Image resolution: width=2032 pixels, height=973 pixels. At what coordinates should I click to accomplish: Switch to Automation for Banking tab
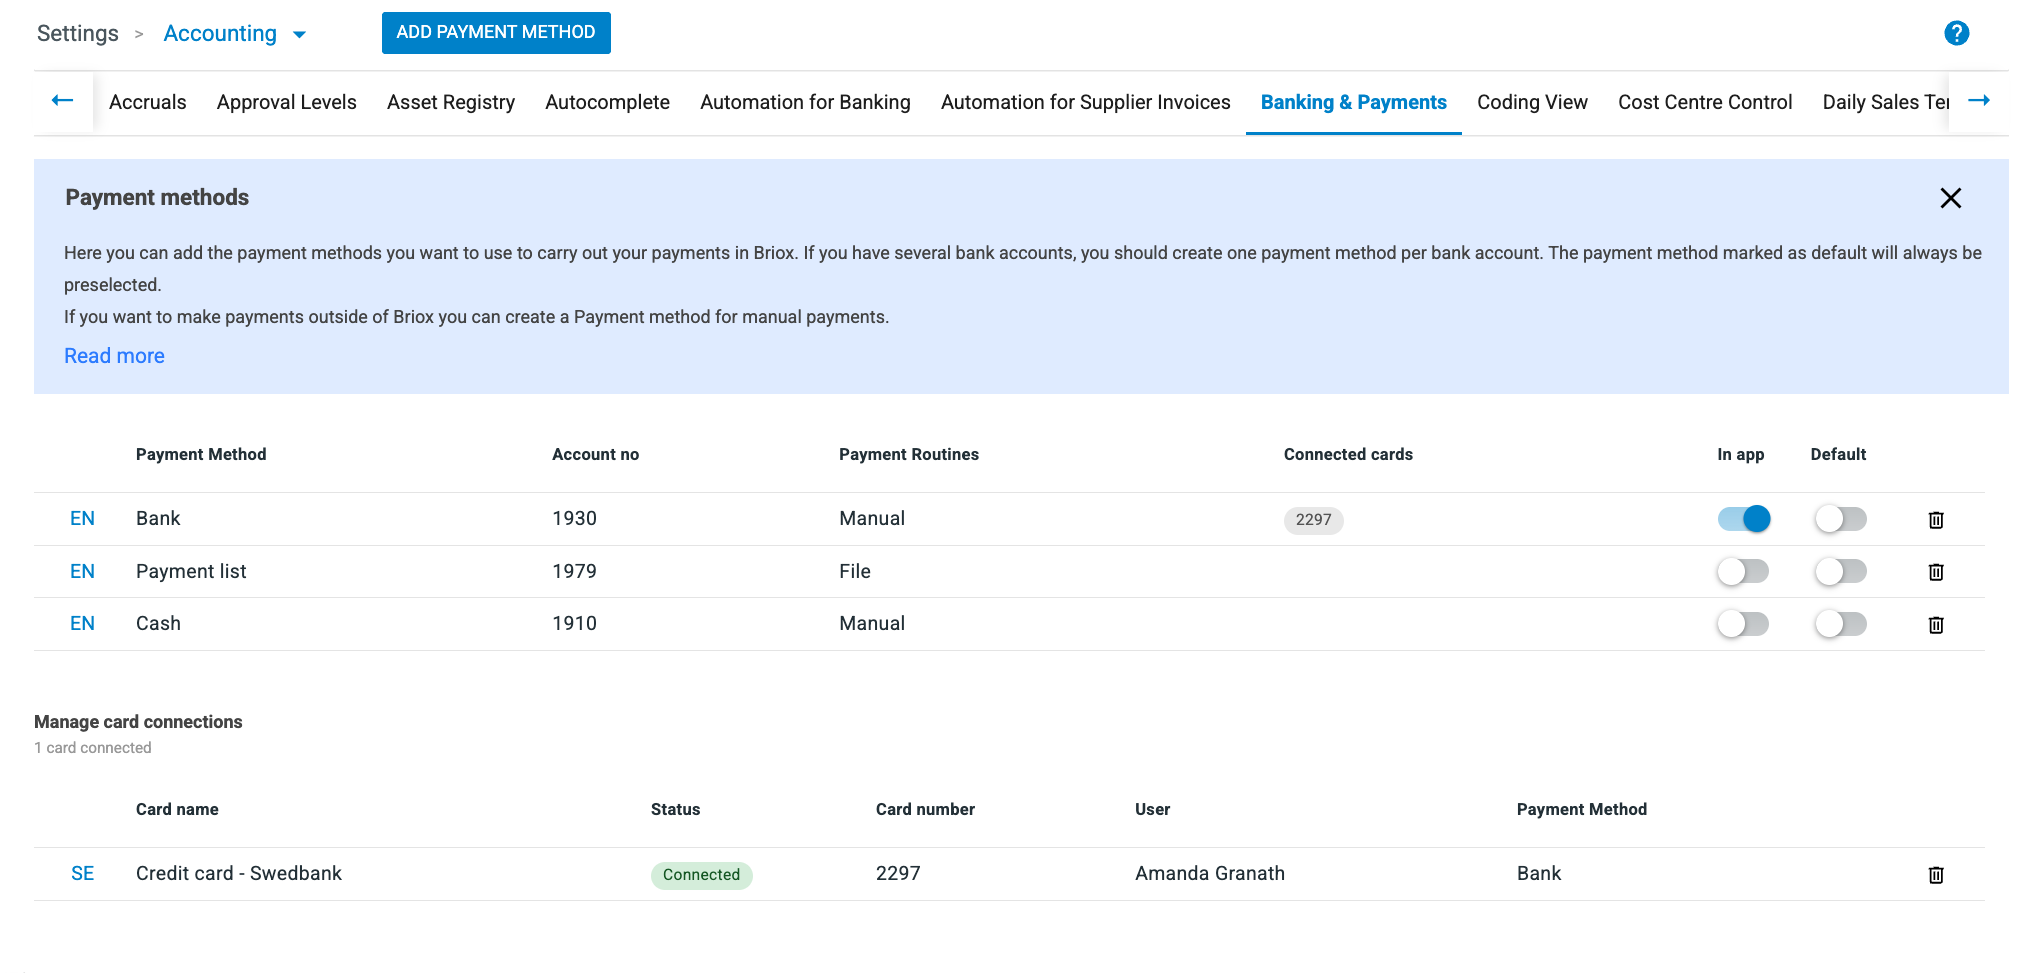pyautogui.click(x=804, y=102)
